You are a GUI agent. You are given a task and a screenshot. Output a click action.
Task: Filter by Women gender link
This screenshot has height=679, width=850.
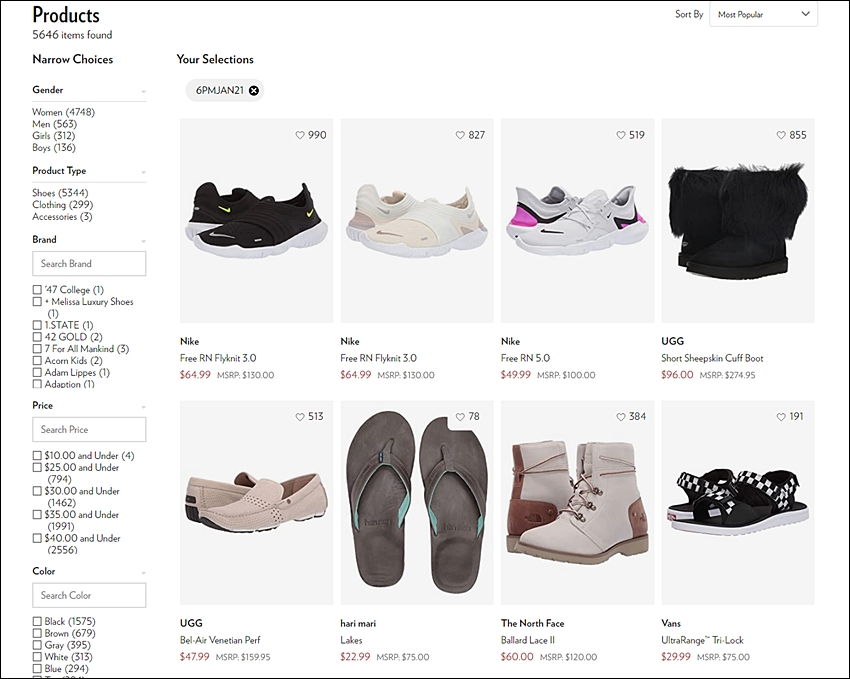pos(47,112)
